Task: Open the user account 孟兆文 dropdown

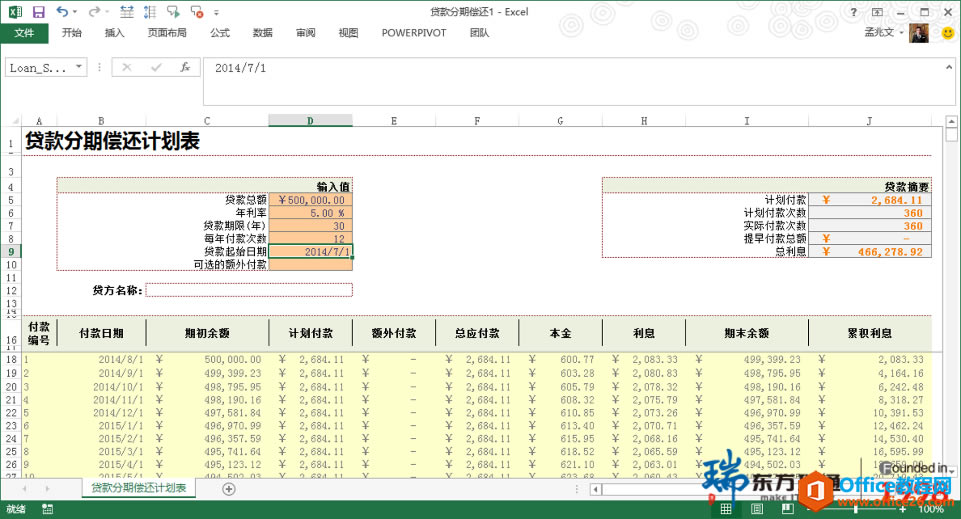Action: [885, 33]
